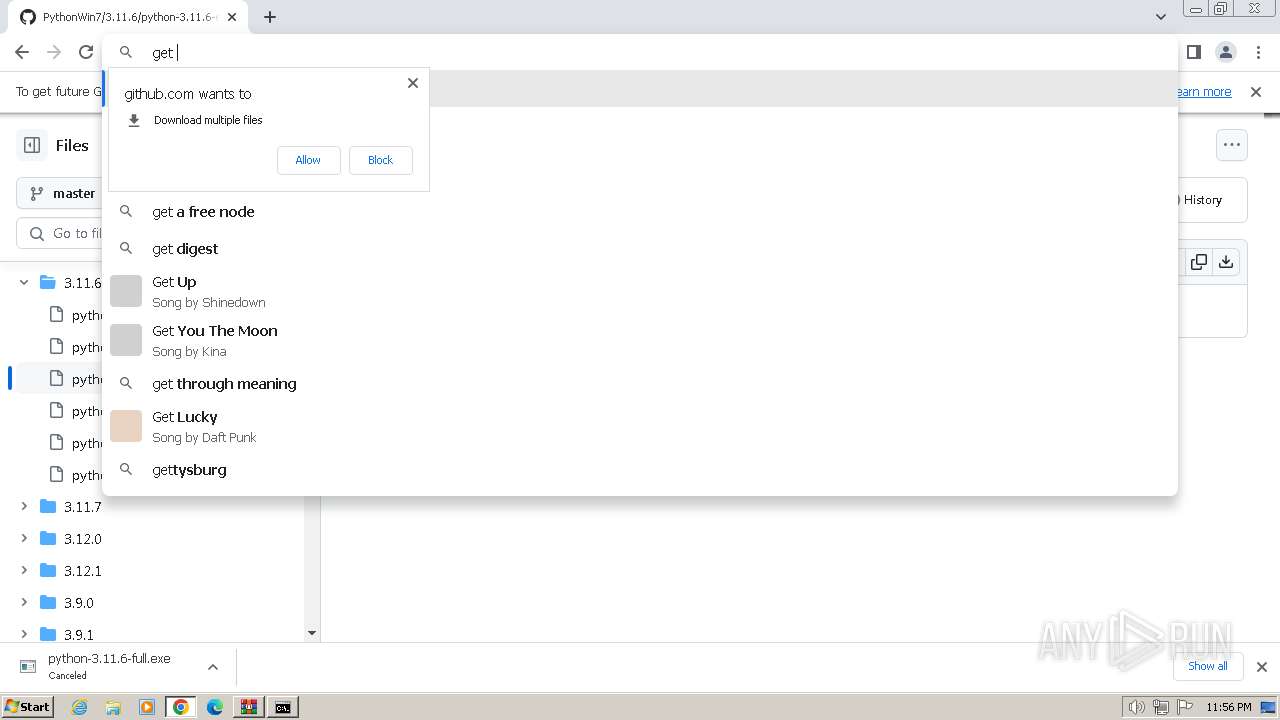This screenshot has height=720, width=1280.
Task: Open the python-3.11.6-full.exe download menu chevron
Action: click(x=212, y=667)
